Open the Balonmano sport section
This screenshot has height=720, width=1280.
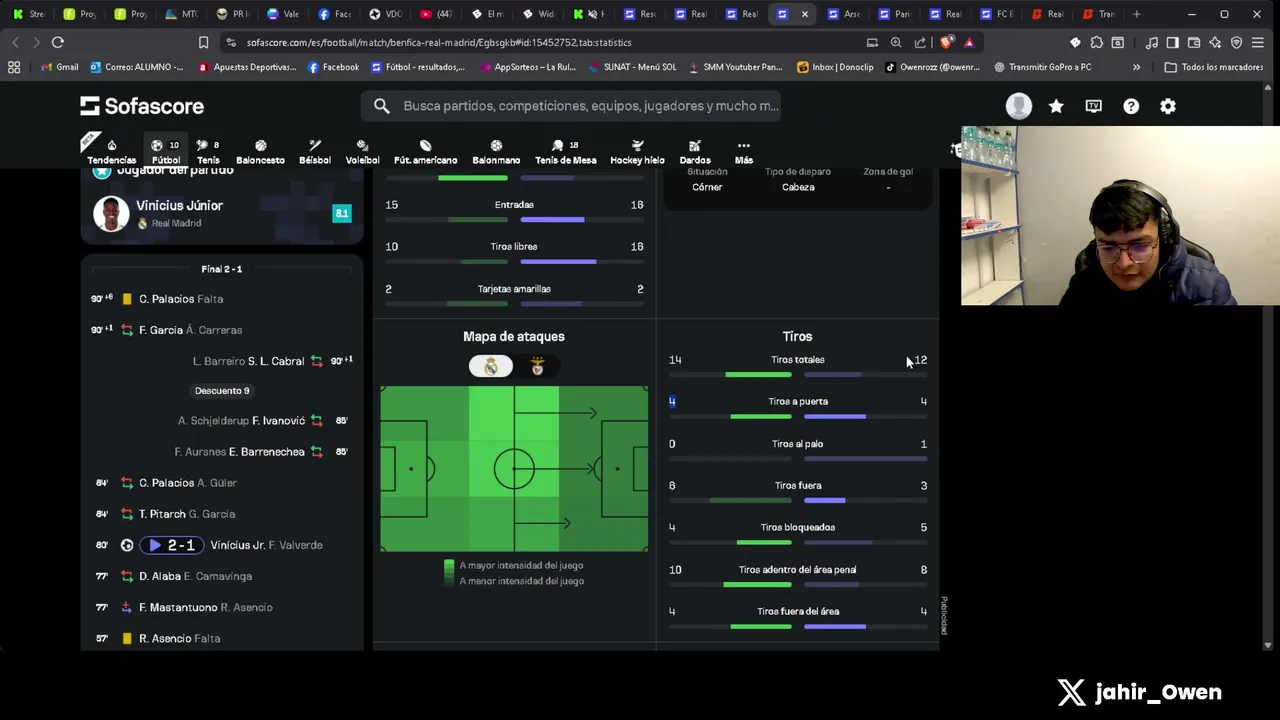[x=496, y=152]
